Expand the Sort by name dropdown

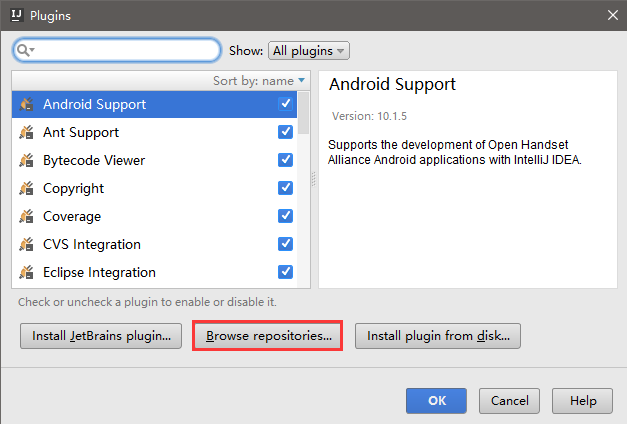coord(259,81)
